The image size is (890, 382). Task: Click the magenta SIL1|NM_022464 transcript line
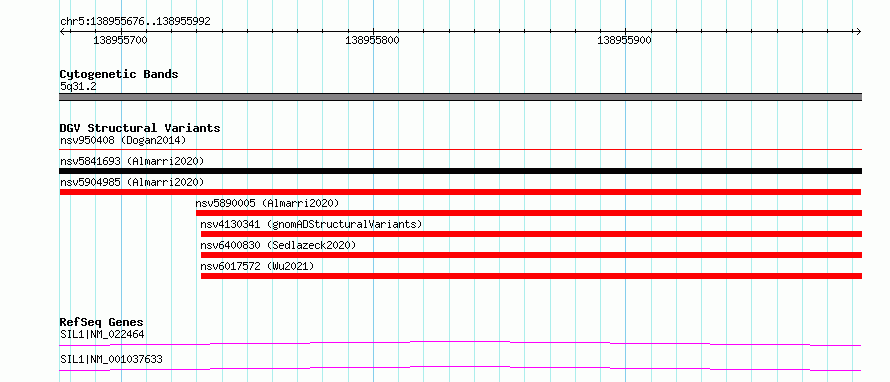(x=460, y=343)
